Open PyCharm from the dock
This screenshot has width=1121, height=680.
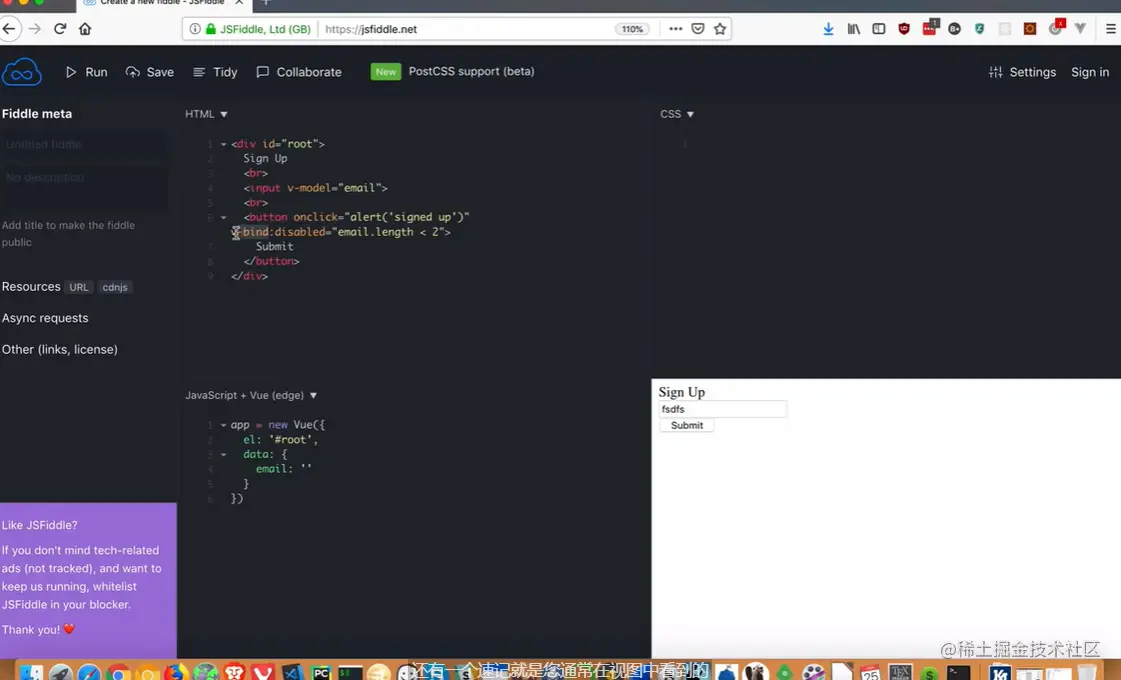click(321, 673)
